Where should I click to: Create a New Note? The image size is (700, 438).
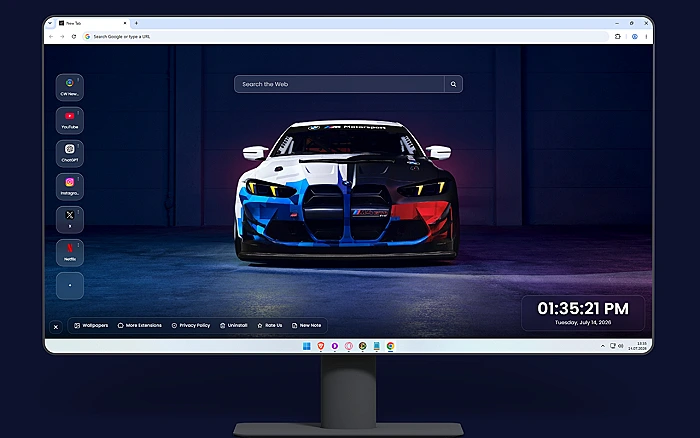(306, 325)
